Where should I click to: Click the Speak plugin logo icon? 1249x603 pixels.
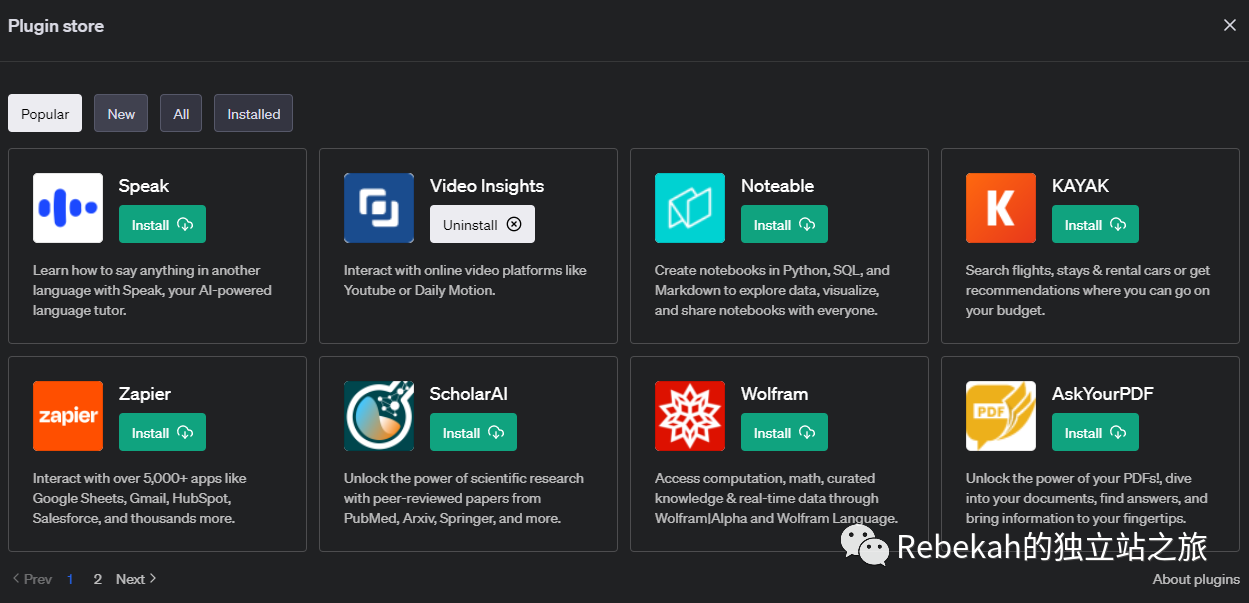tap(68, 208)
